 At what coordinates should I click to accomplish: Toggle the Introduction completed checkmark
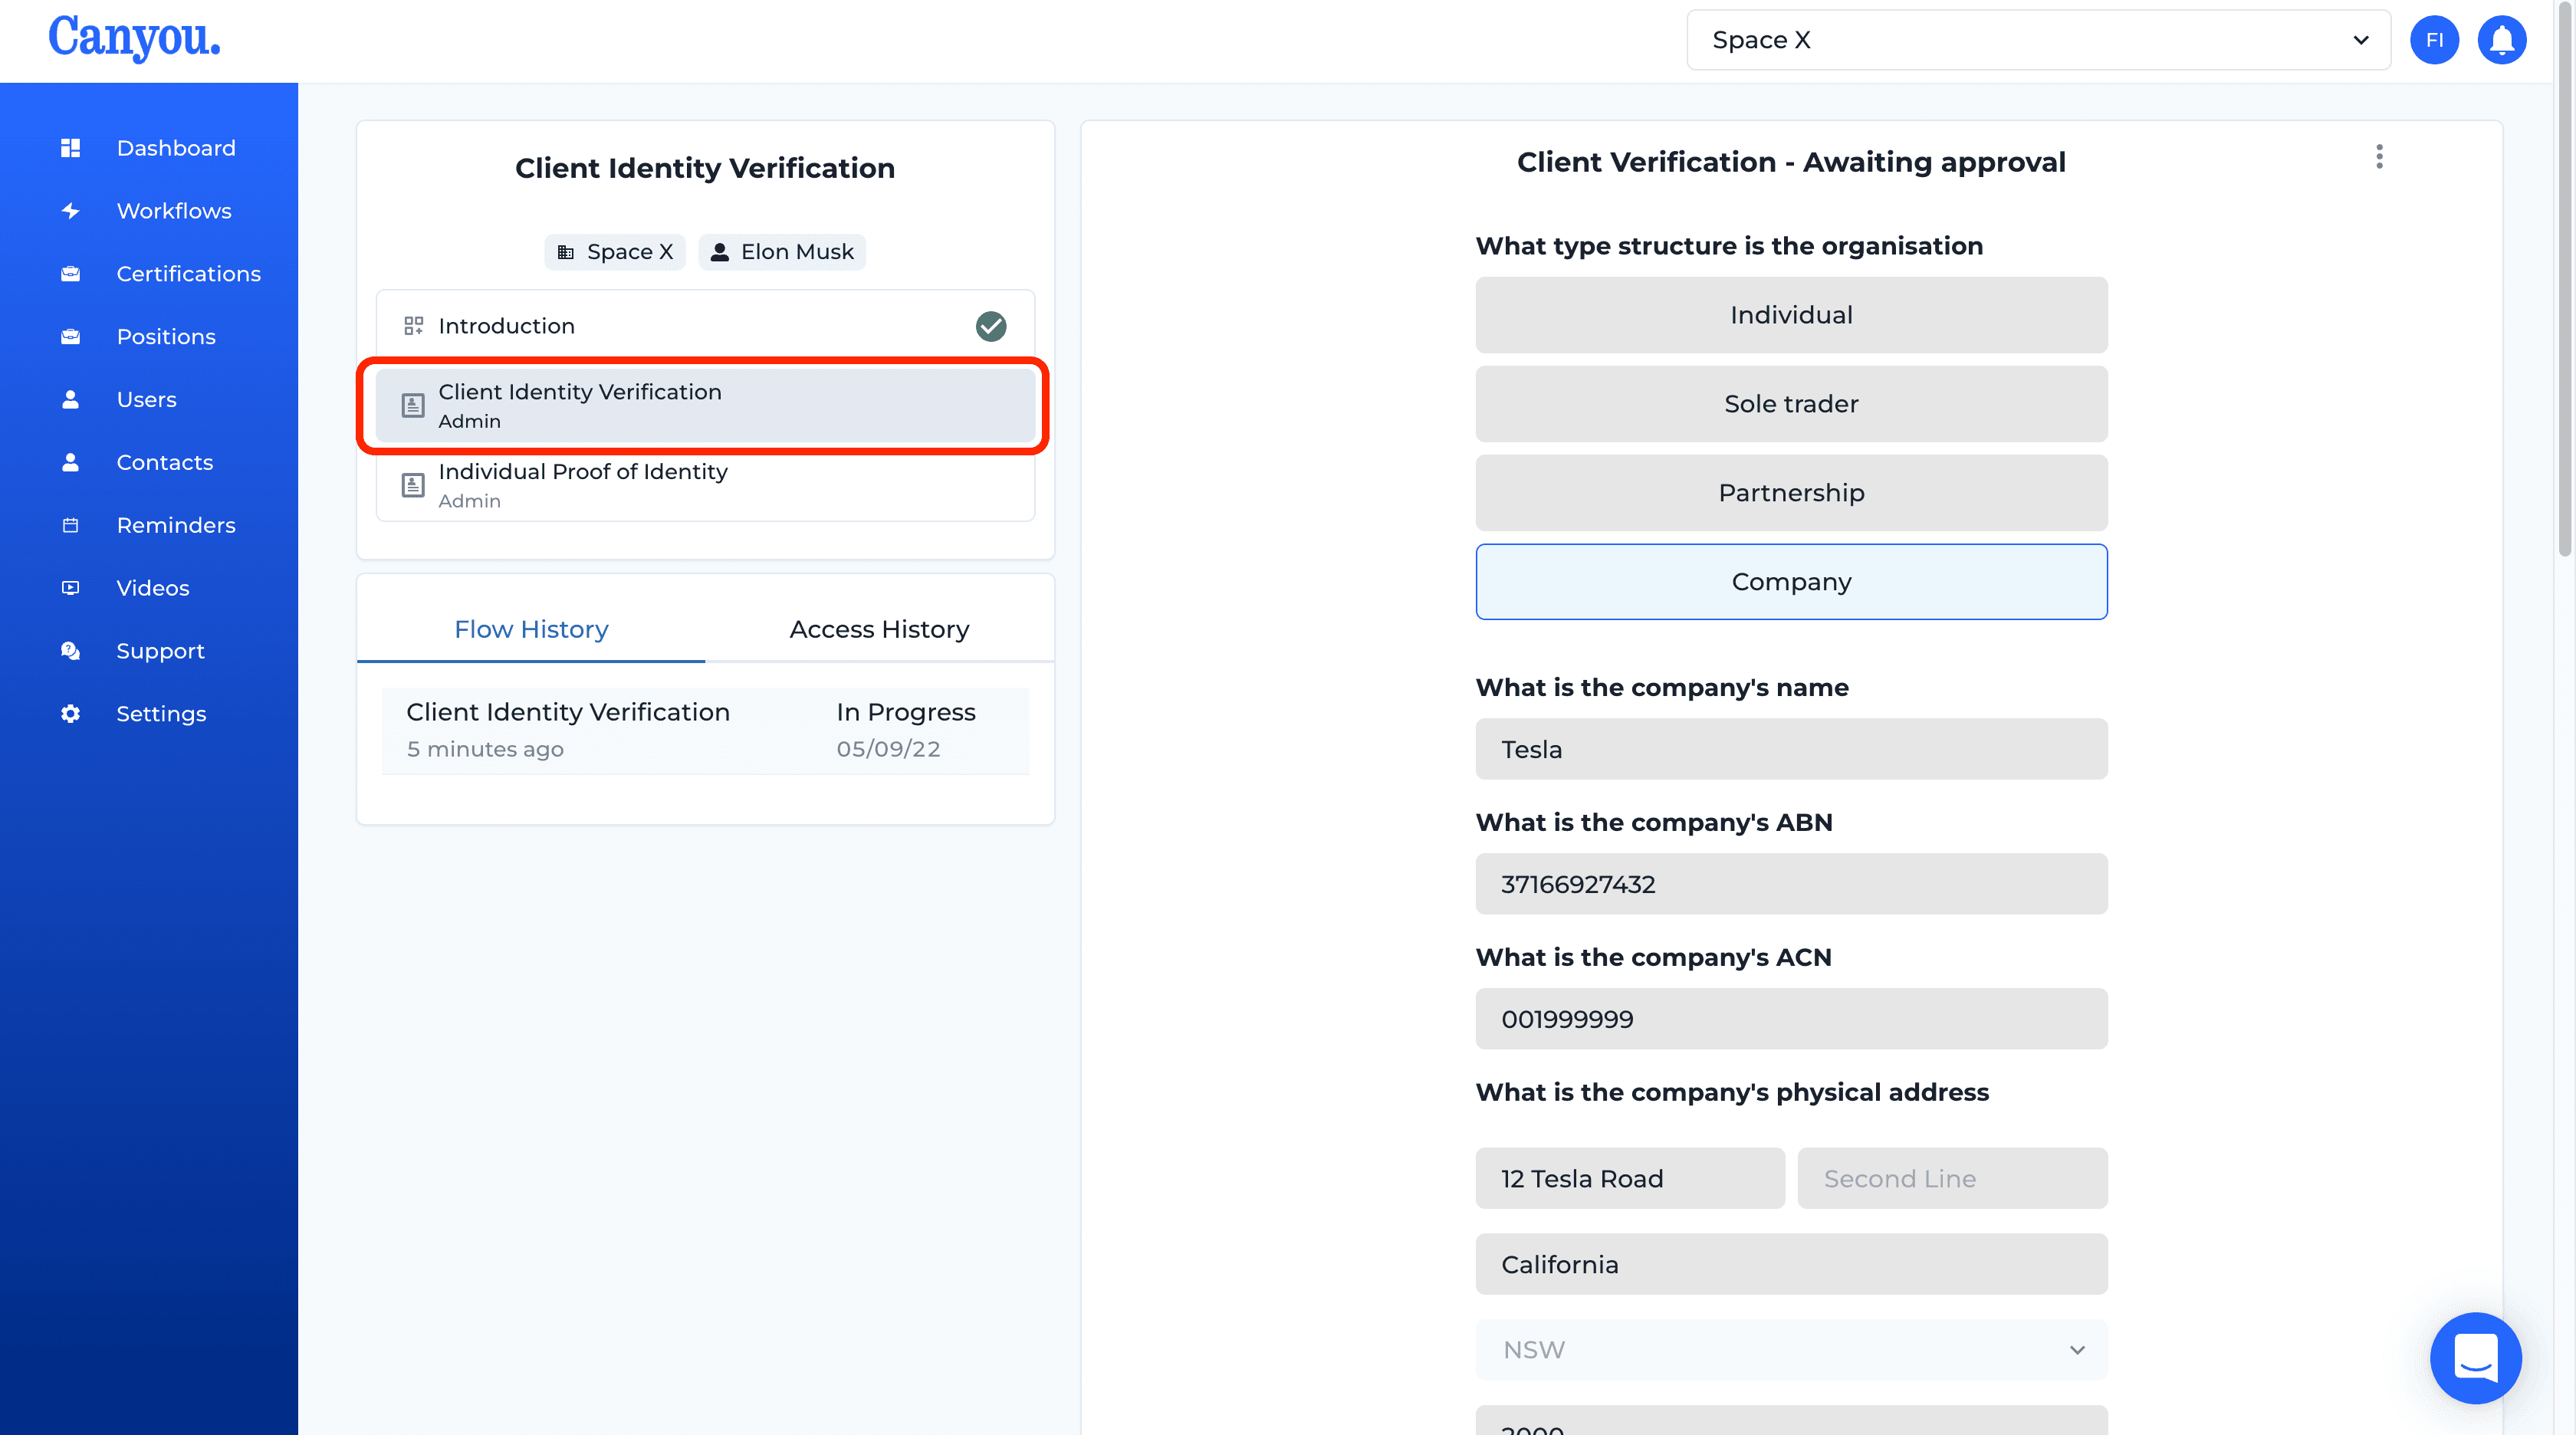coord(990,323)
